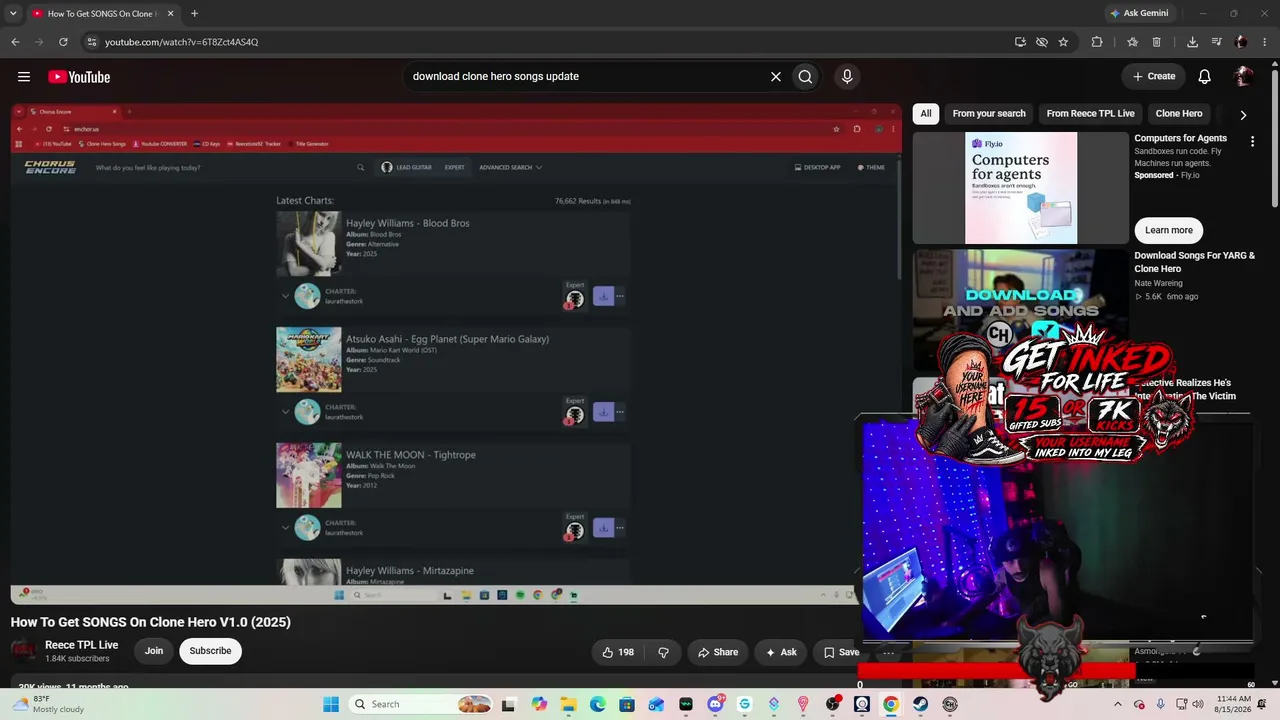Click the video title text
The height and width of the screenshot is (720, 1280).
tap(151, 622)
